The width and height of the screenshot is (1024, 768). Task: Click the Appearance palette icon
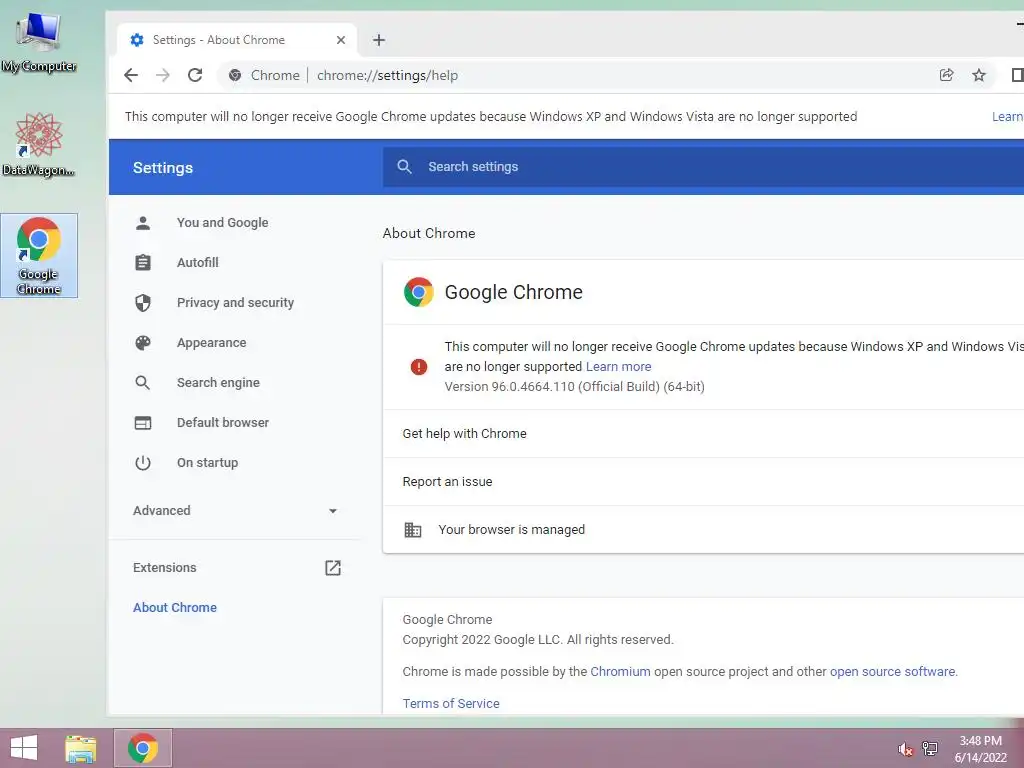pos(143,343)
